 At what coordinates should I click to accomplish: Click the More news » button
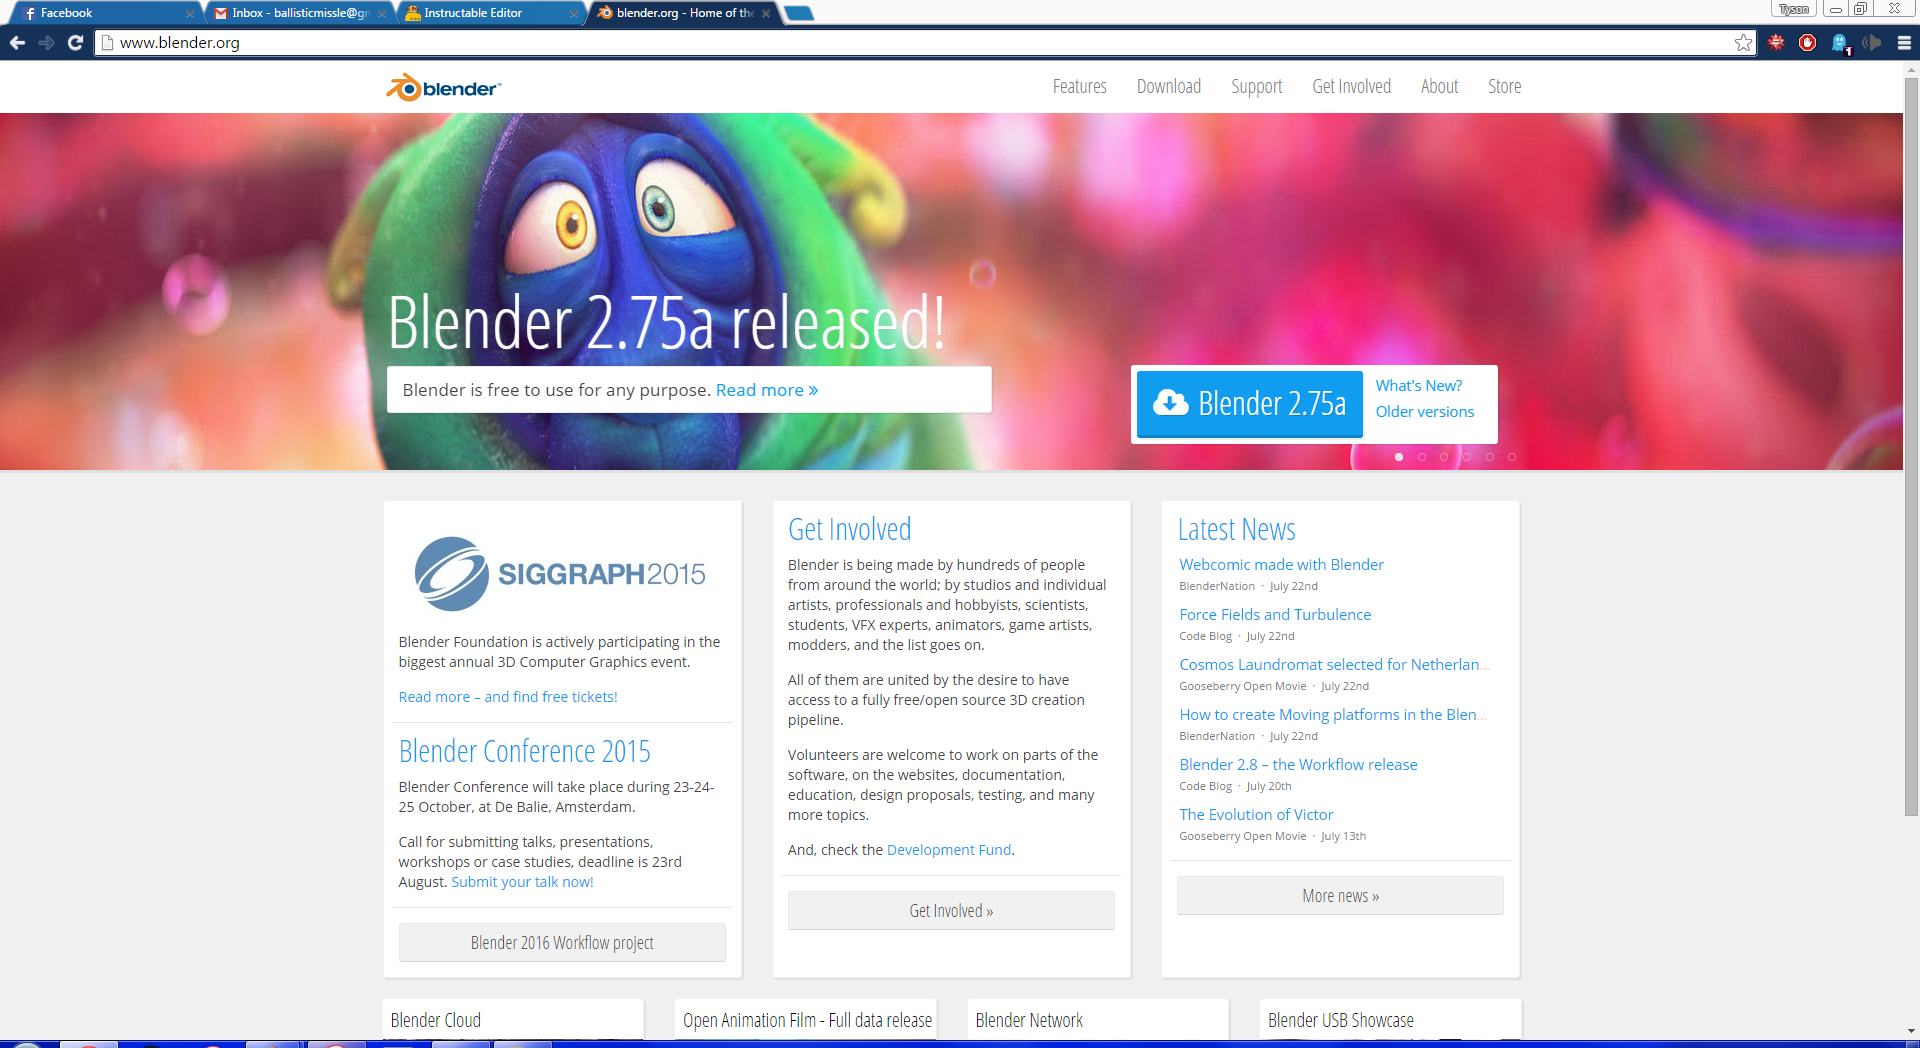click(x=1340, y=896)
